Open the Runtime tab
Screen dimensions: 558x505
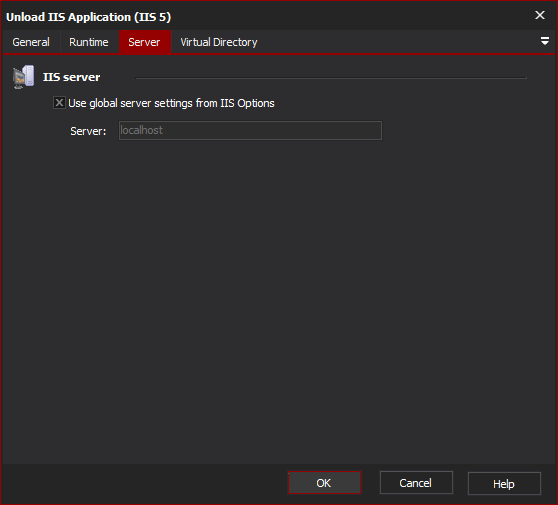coord(89,42)
